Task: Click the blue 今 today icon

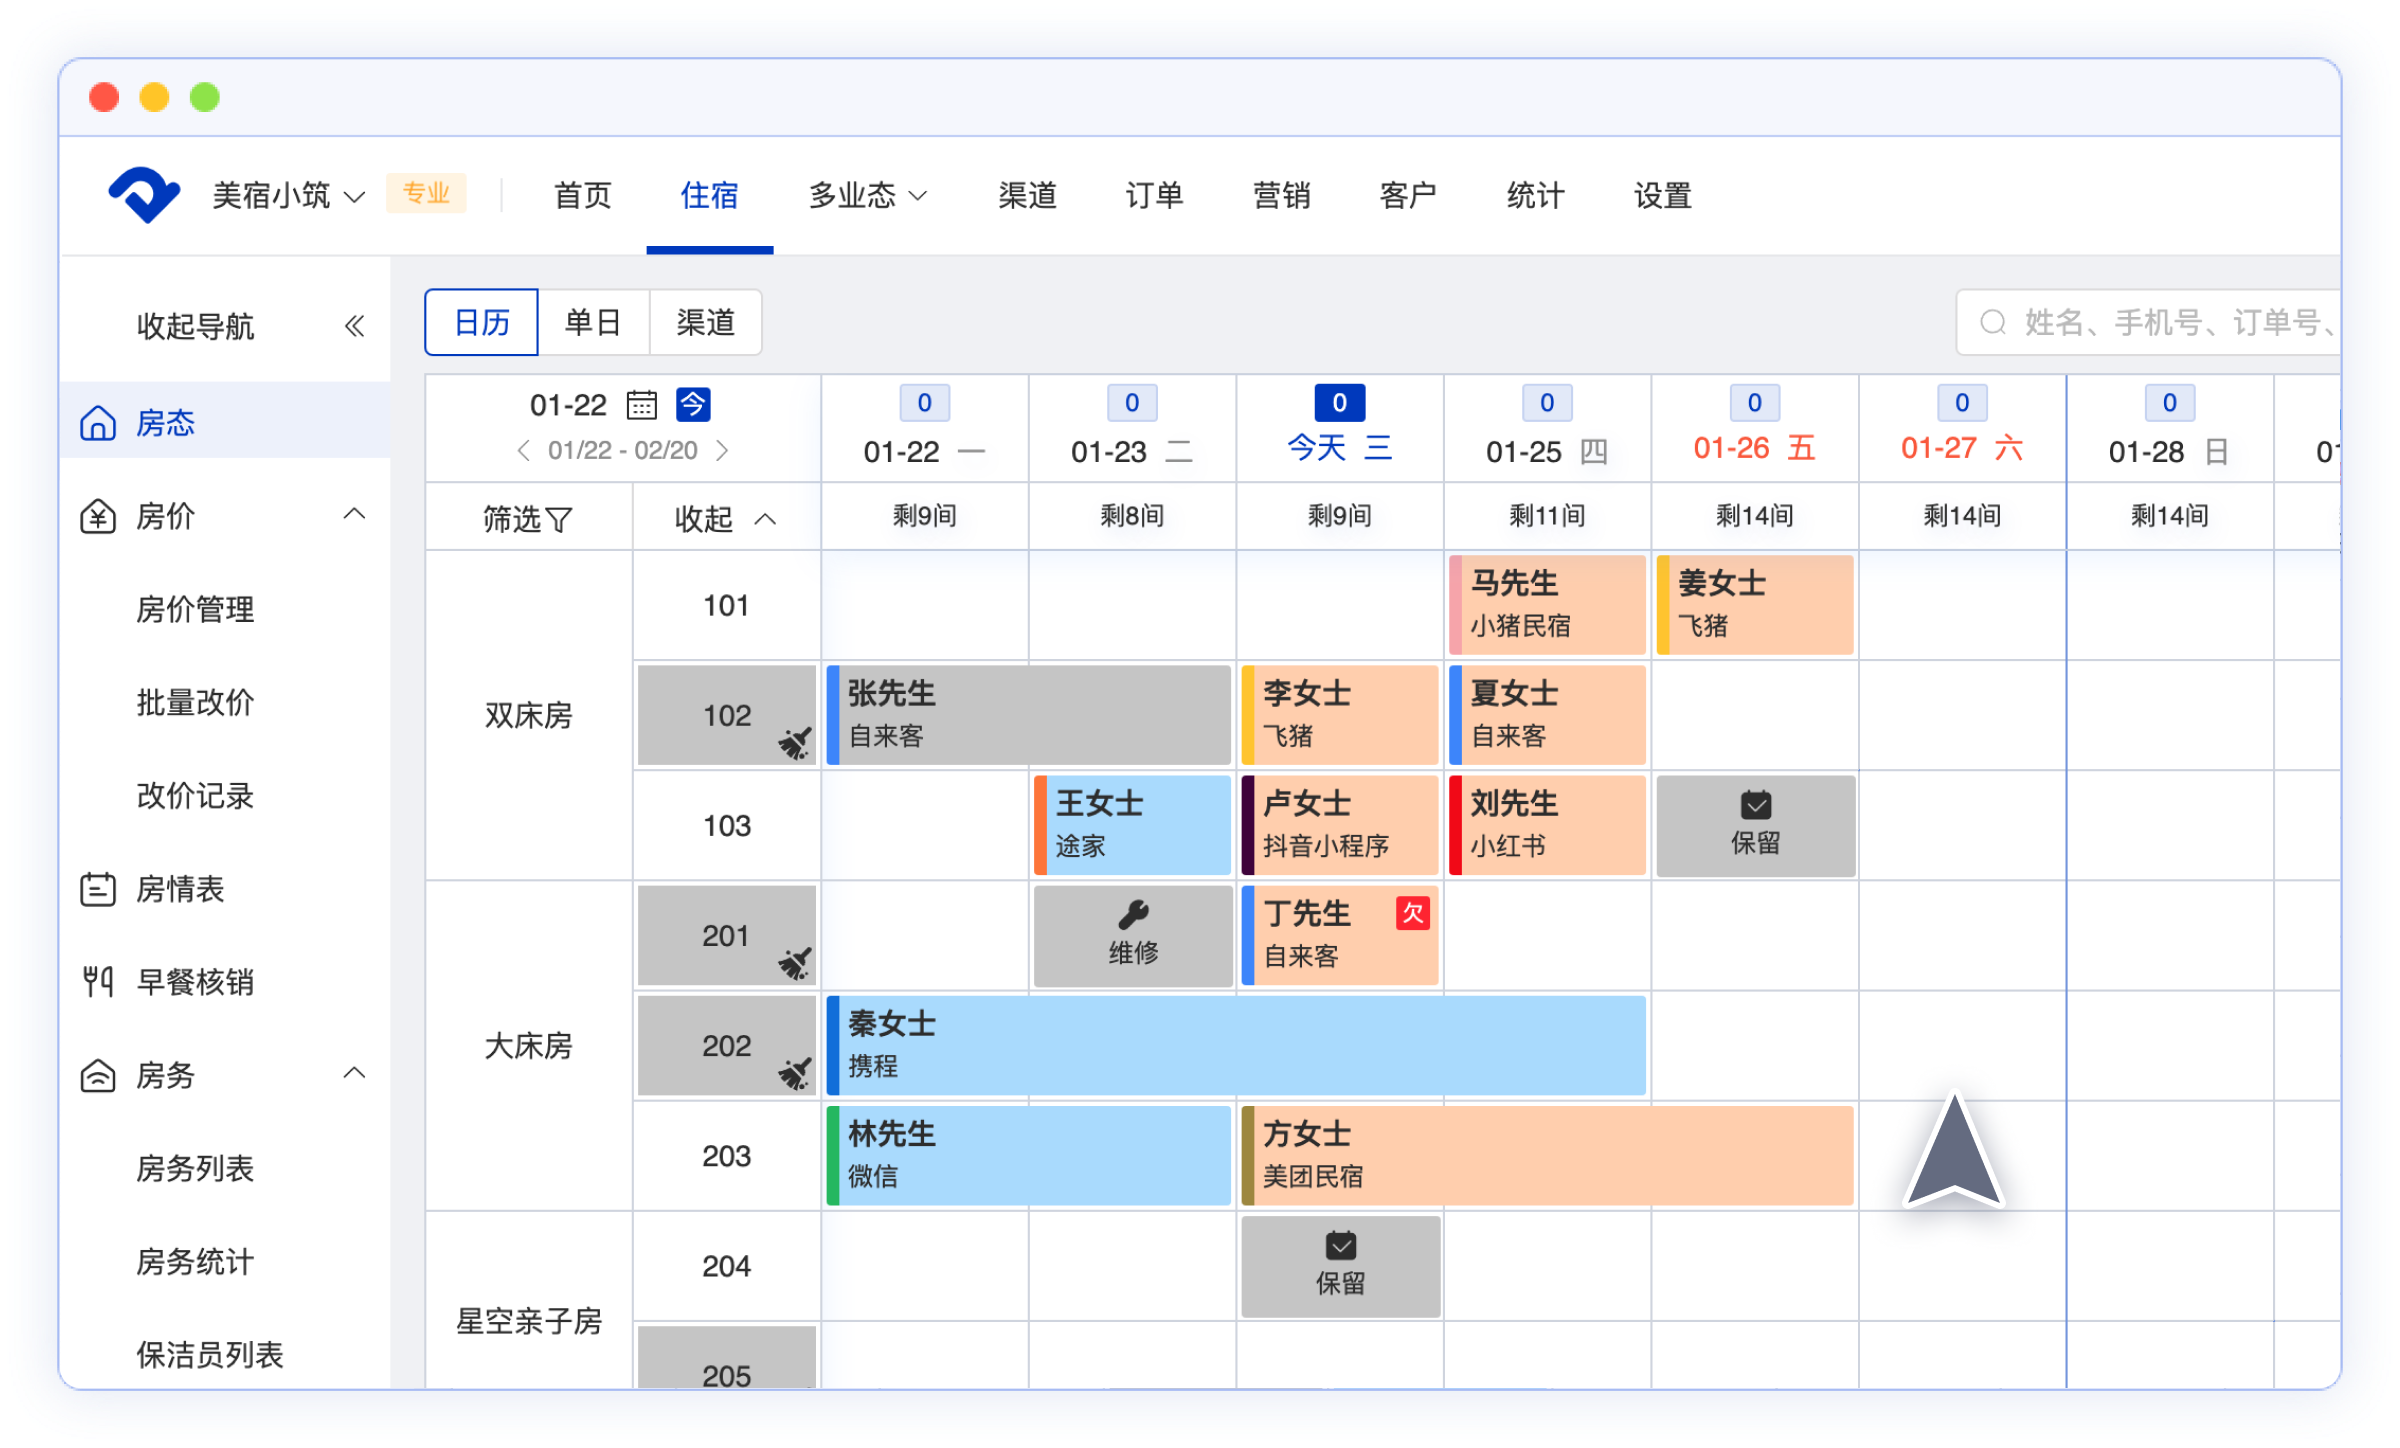Action: click(693, 405)
